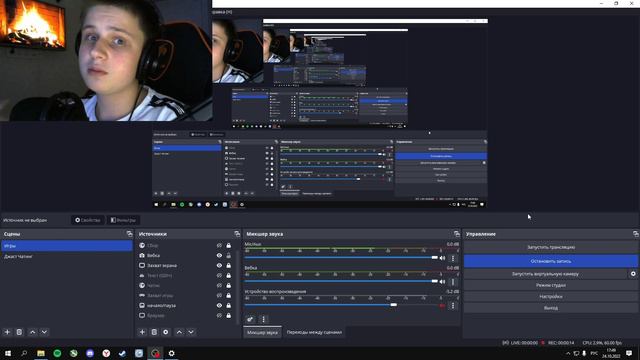The width and height of the screenshot is (640, 360).
Task: Open source properties gear in Источники toolbar
Action: pyautogui.click(x=166, y=332)
